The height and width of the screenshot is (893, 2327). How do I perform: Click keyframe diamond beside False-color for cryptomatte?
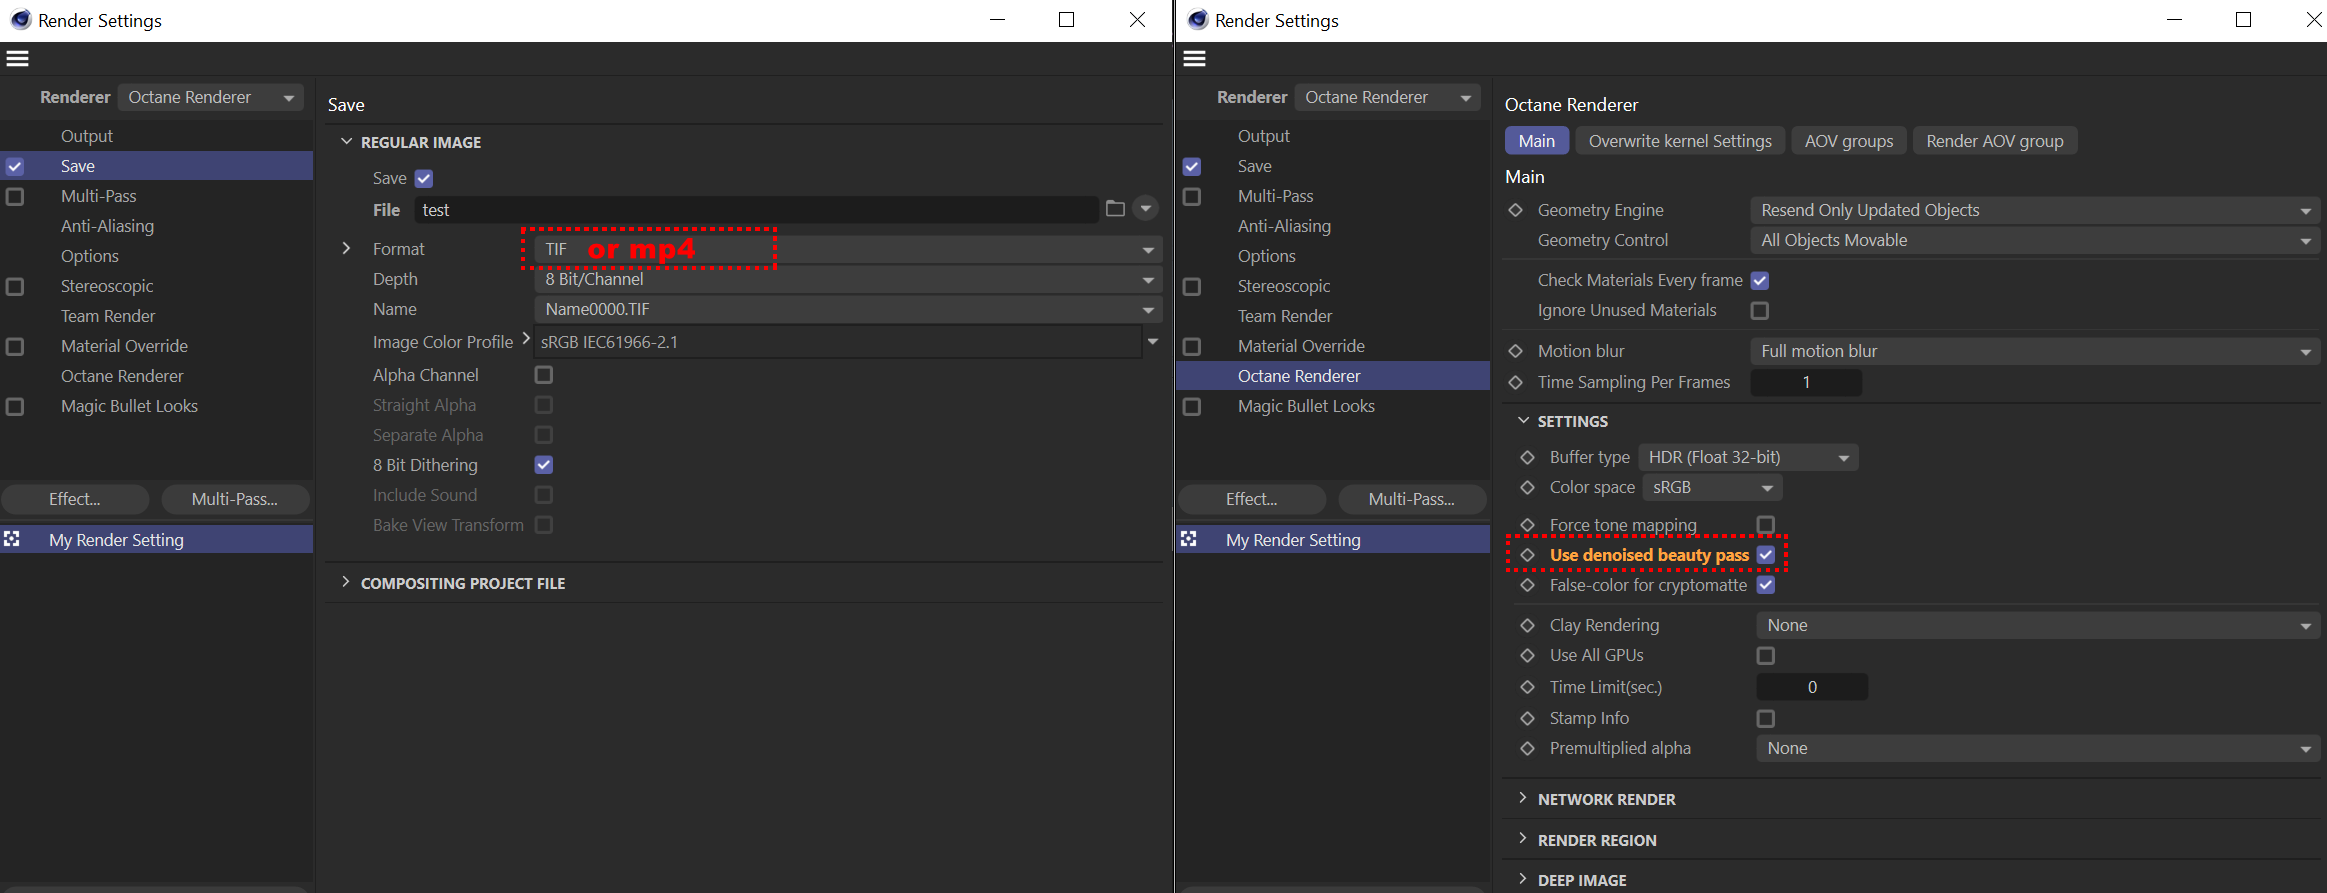(1527, 585)
